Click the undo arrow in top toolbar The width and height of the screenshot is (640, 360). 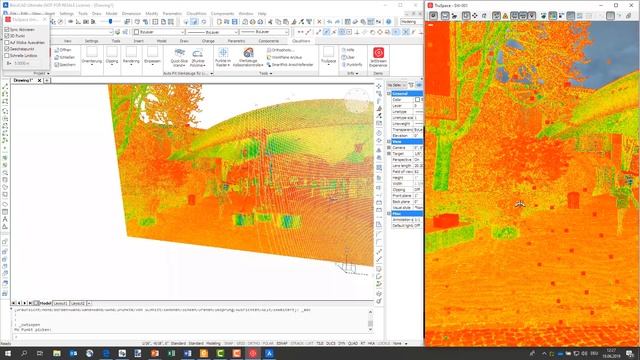point(329,22)
